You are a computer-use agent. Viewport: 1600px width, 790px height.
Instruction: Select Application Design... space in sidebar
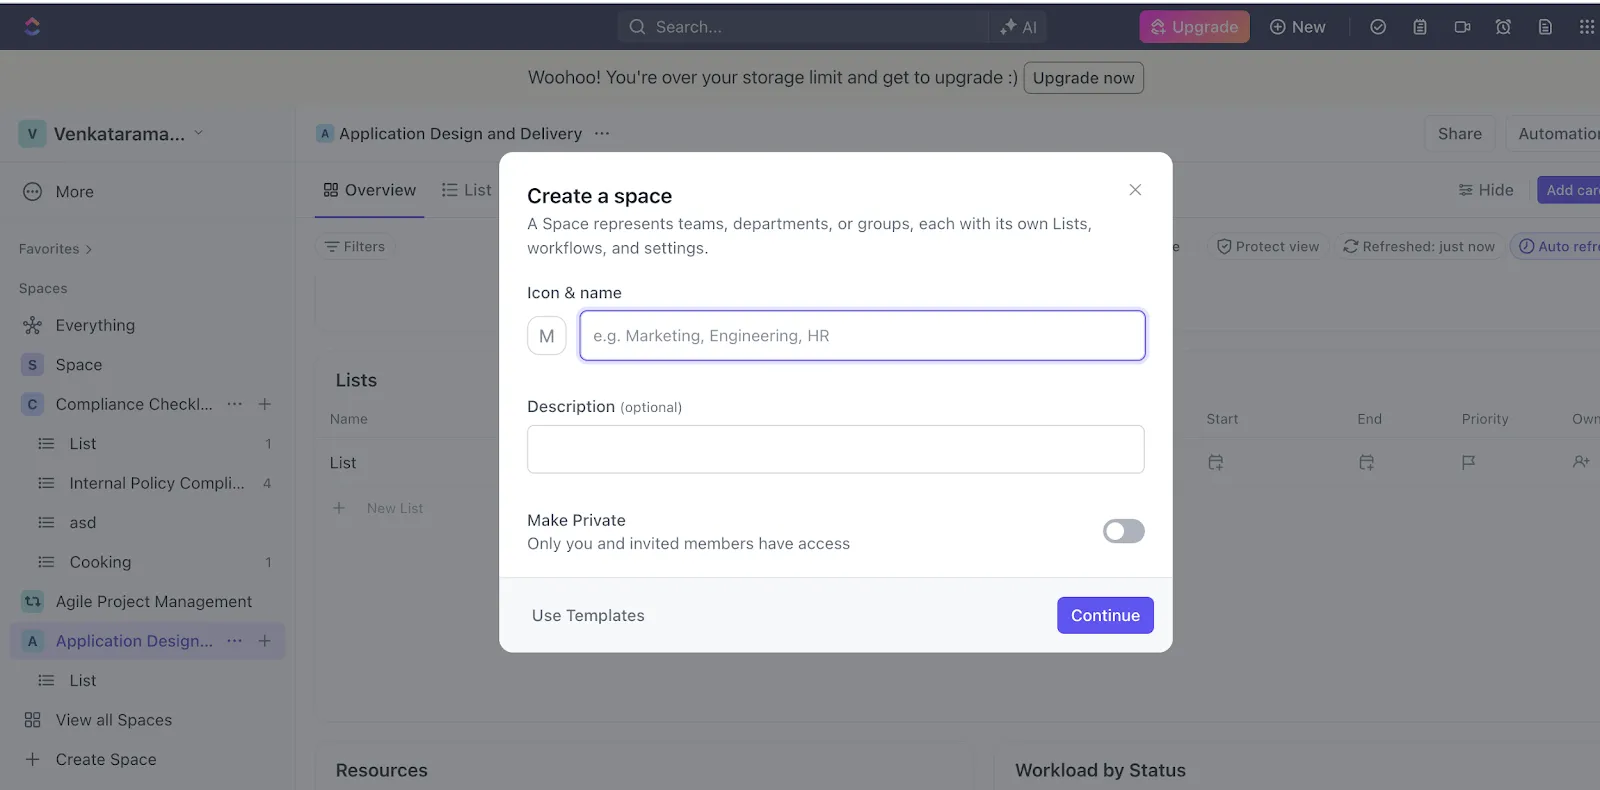tap(134, 641)
